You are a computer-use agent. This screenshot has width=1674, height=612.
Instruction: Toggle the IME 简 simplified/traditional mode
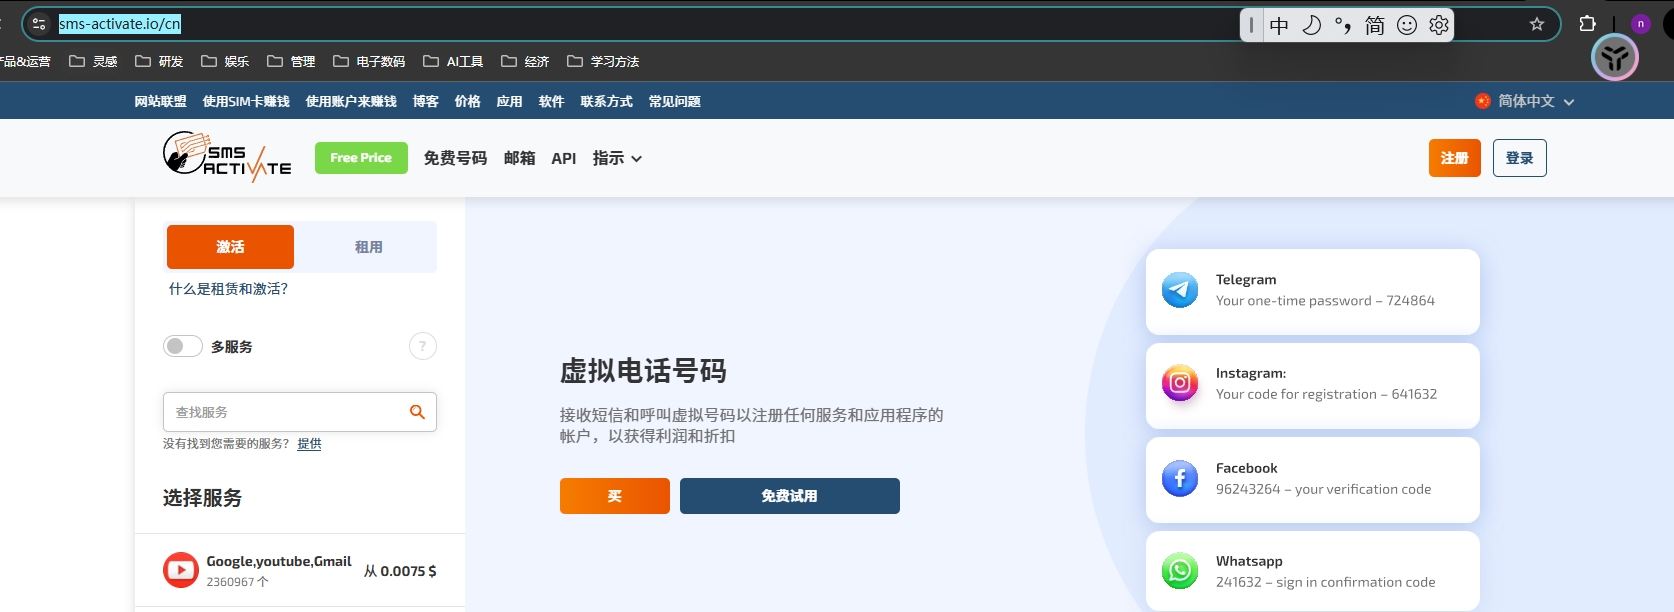(1375, 25)
